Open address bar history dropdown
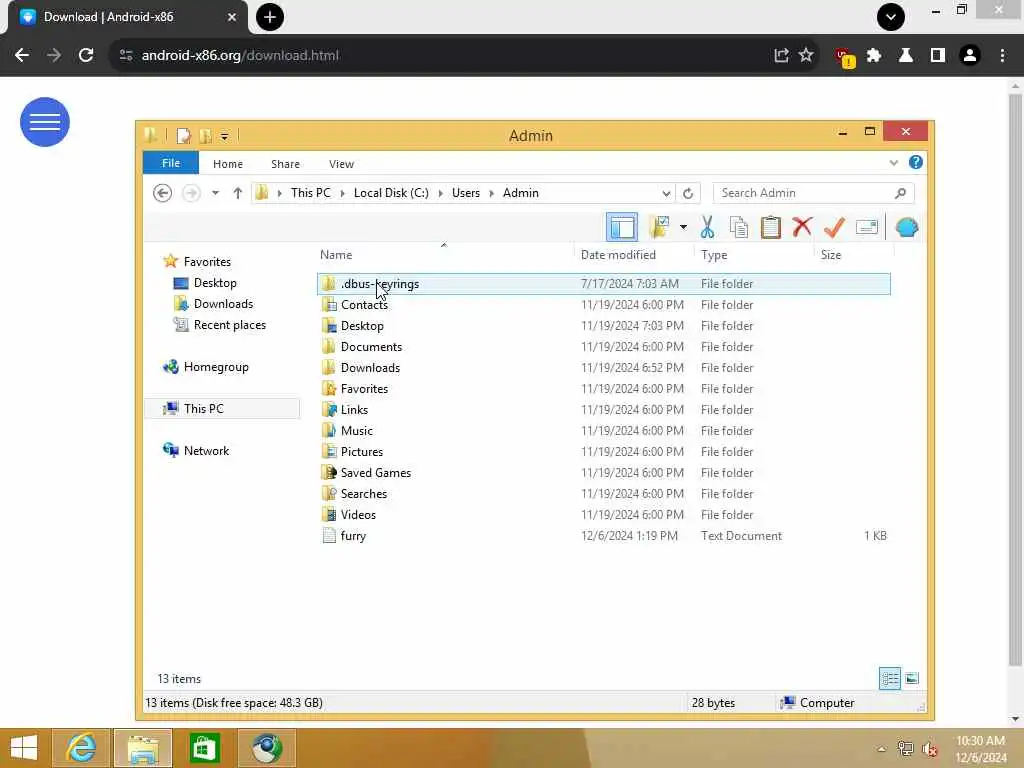 coord(665,193)
